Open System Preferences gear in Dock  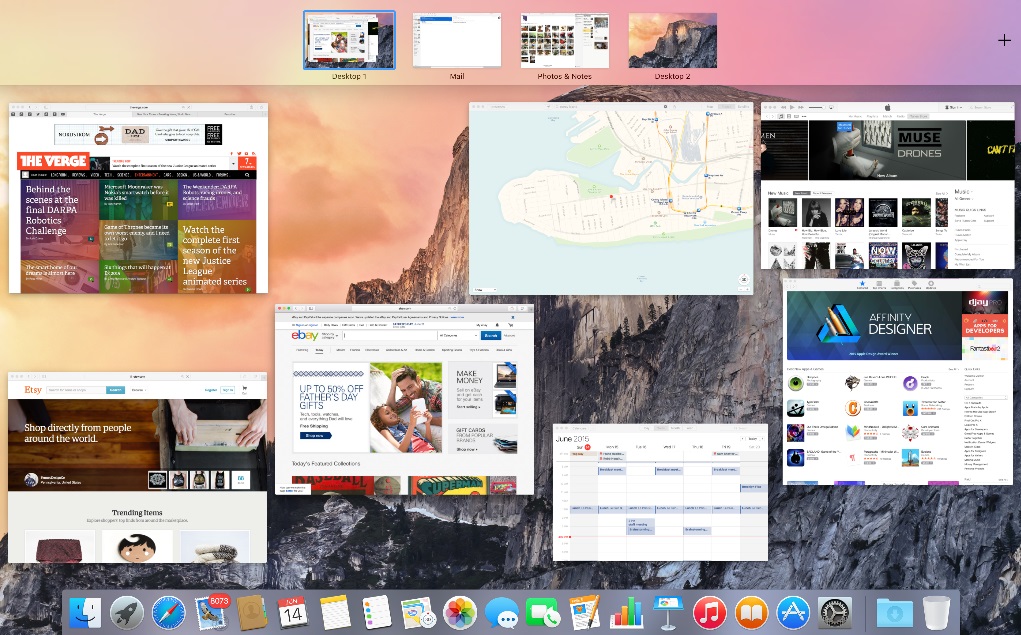835,613
